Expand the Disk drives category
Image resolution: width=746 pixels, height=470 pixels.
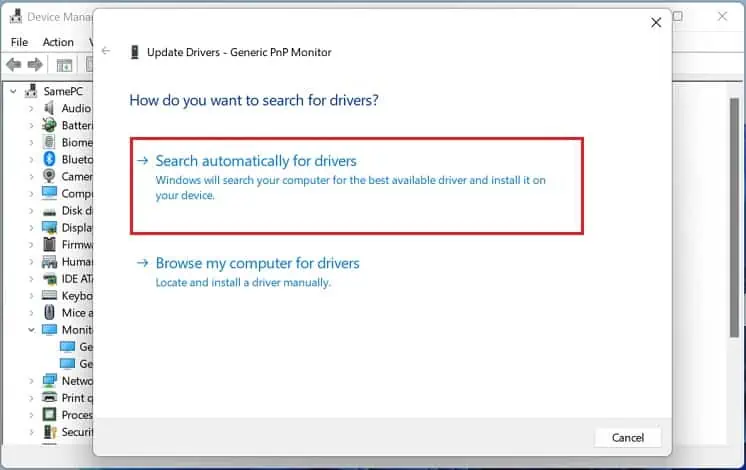[31, 211]
